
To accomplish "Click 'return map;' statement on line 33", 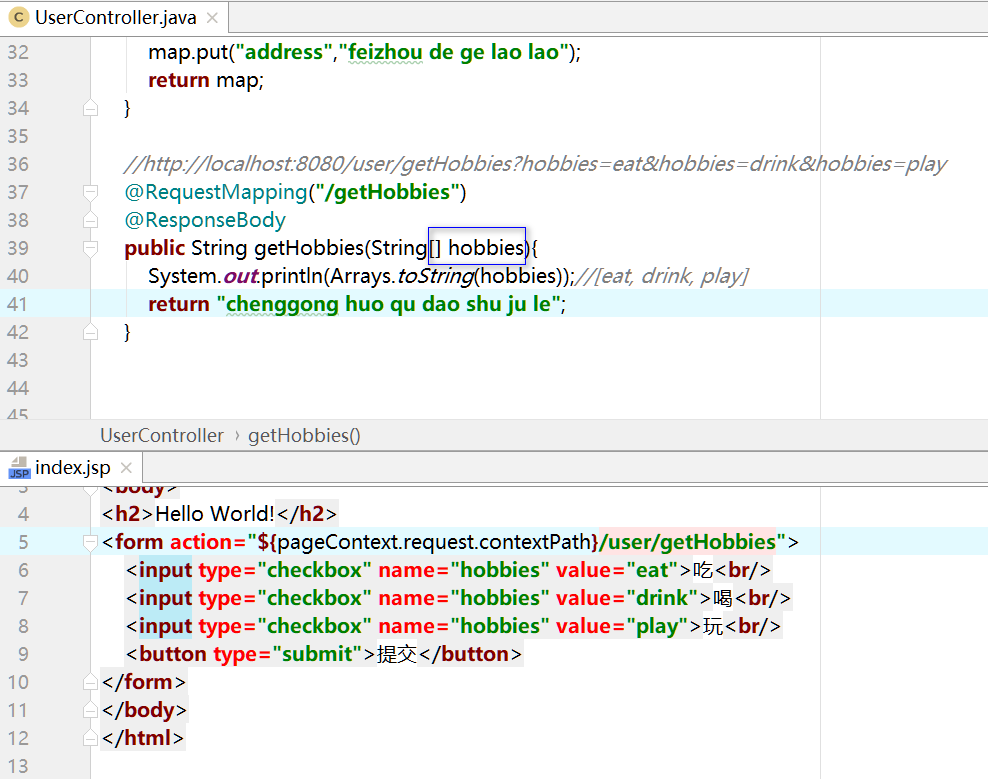I will pos(206,80).
